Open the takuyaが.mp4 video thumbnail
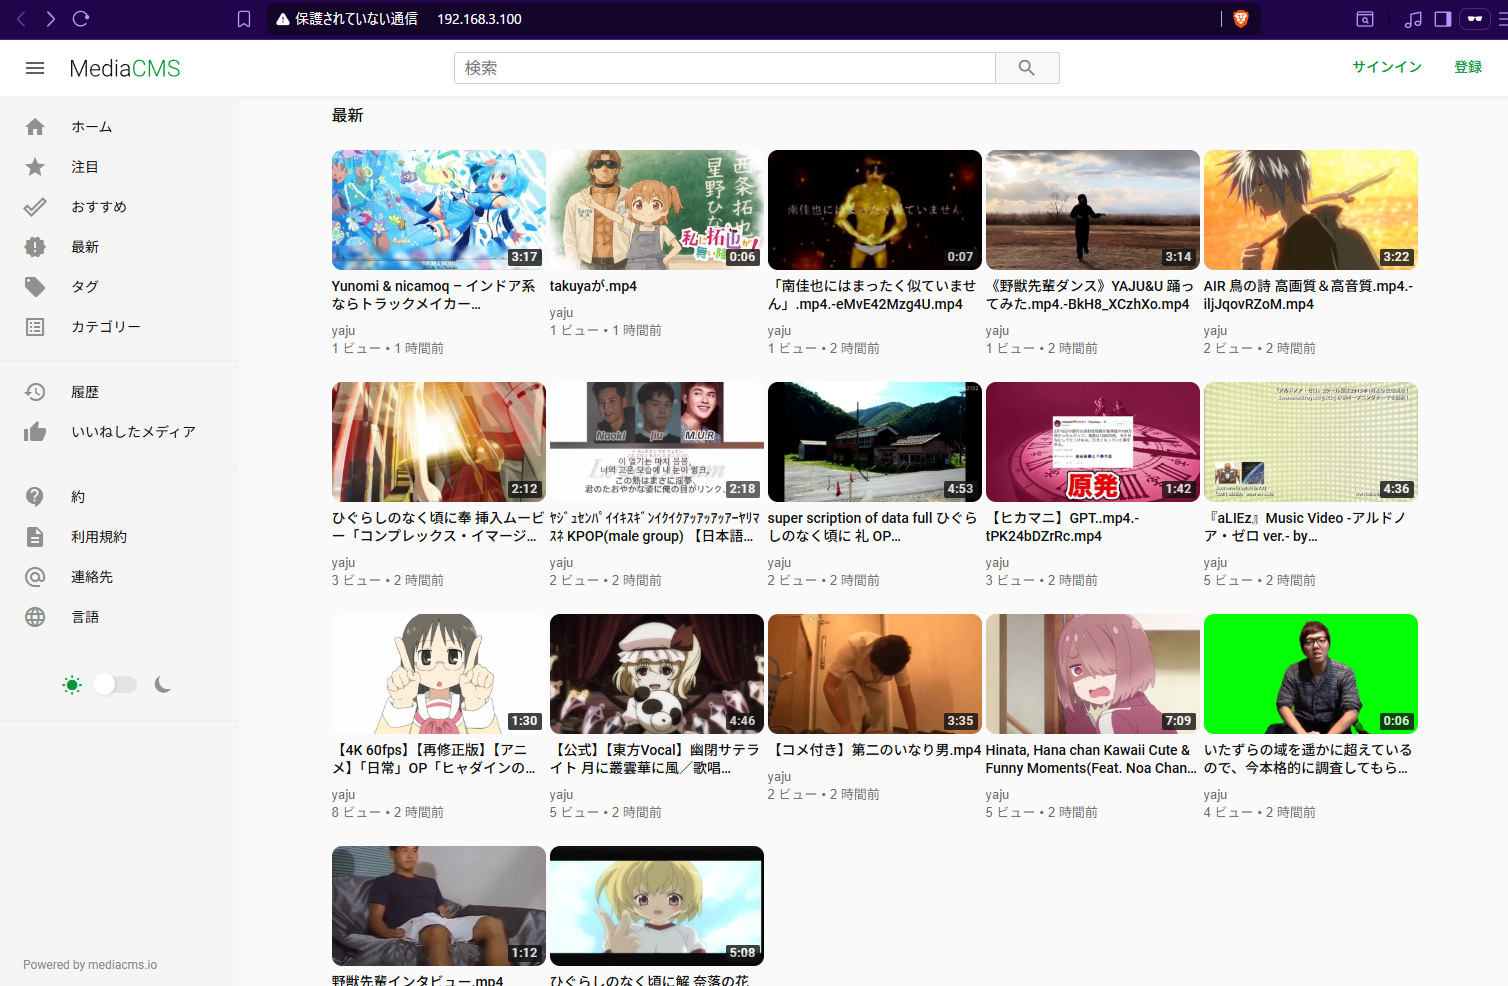 [x=656, y=210]
